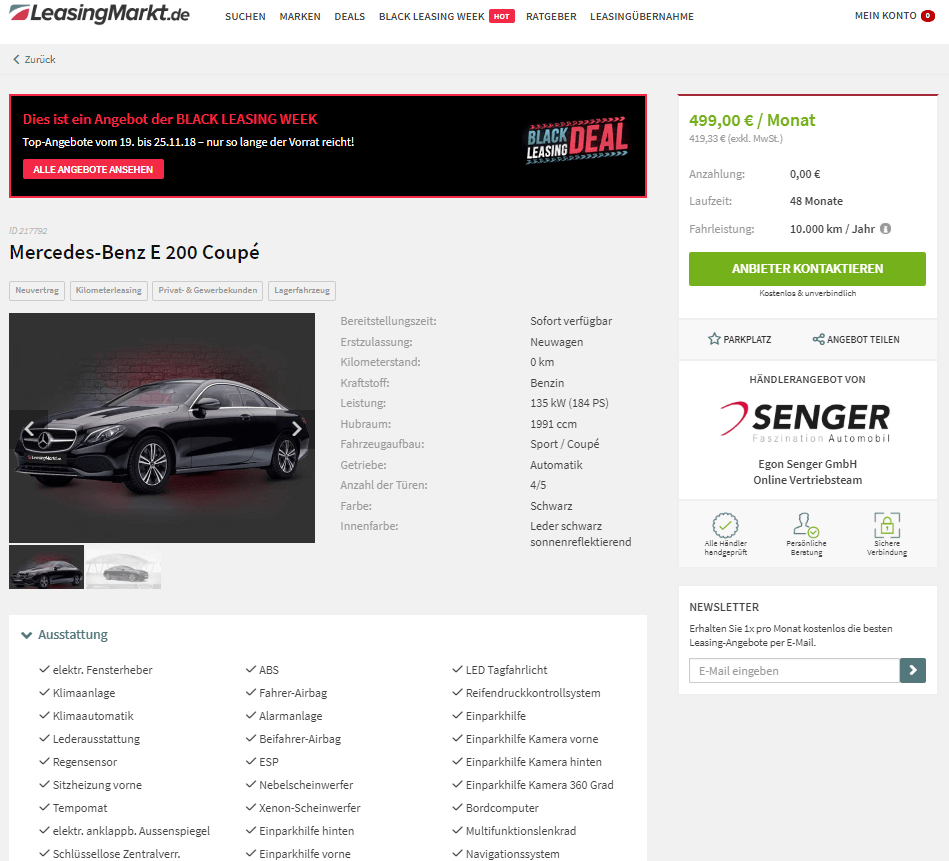Click the 499,00 € / Monat price
This screenshot has width=949, height=861.
coord(752,120)
